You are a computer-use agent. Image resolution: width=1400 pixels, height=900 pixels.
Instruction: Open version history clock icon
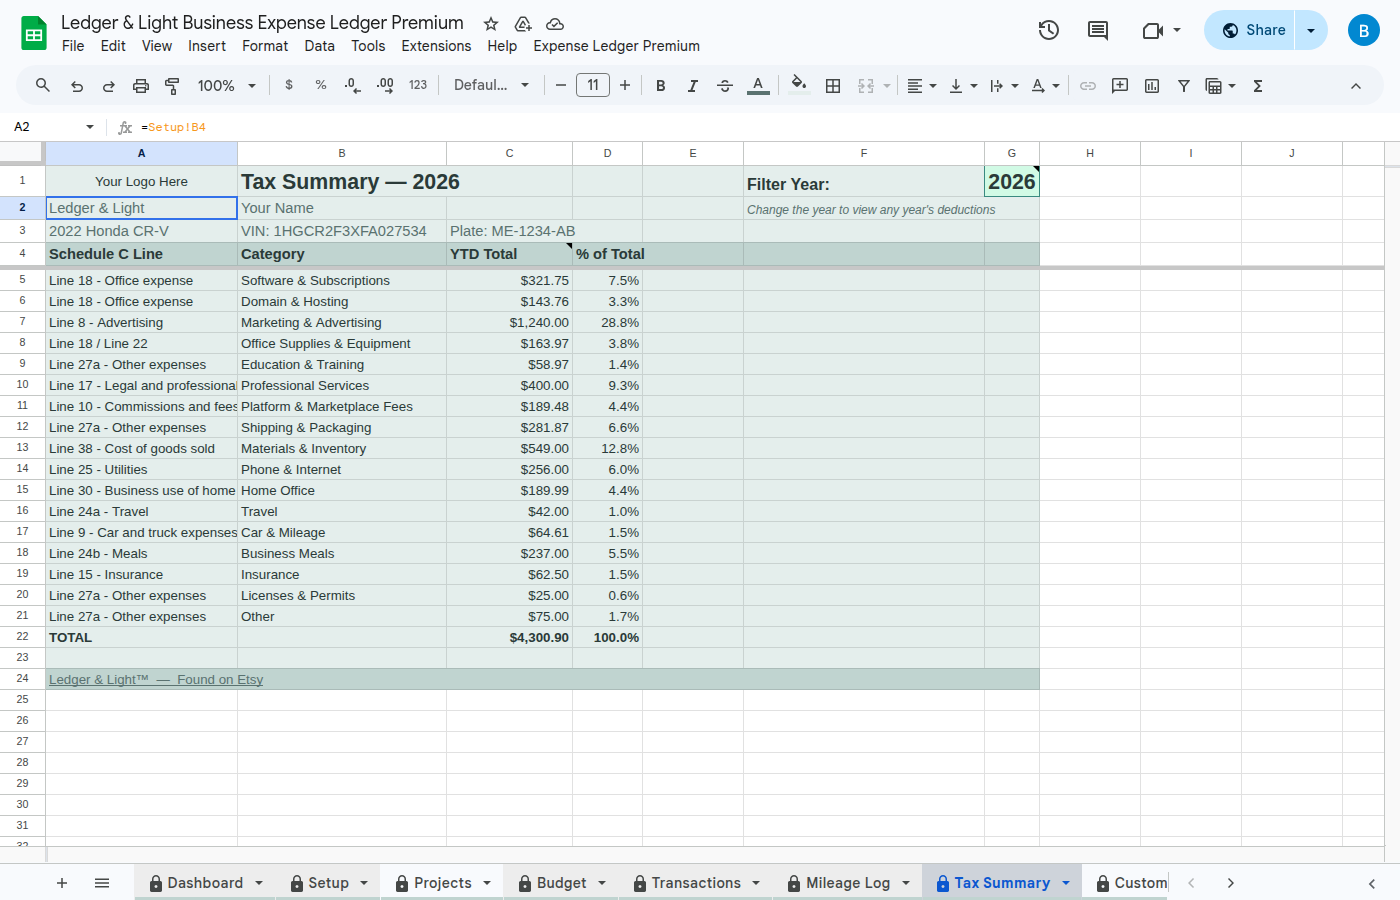[1049, 30]
